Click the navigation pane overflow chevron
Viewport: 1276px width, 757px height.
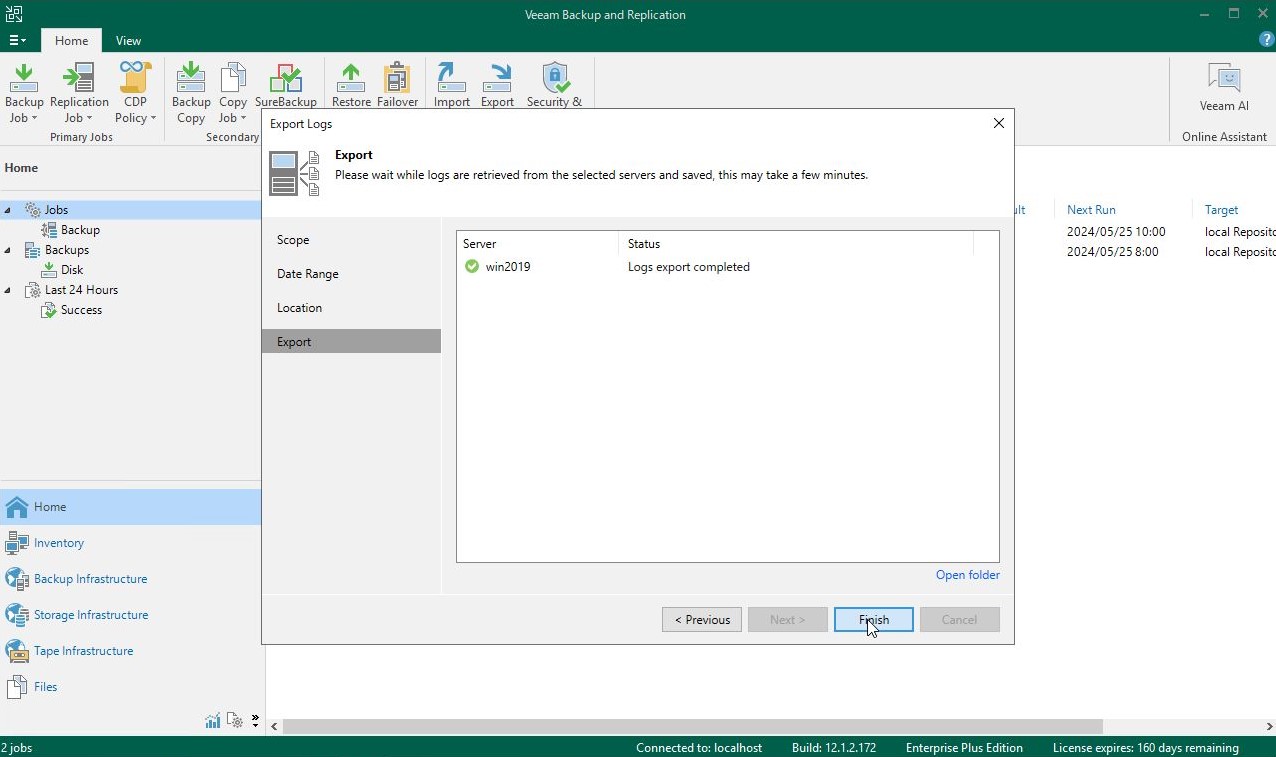(255, 720)
